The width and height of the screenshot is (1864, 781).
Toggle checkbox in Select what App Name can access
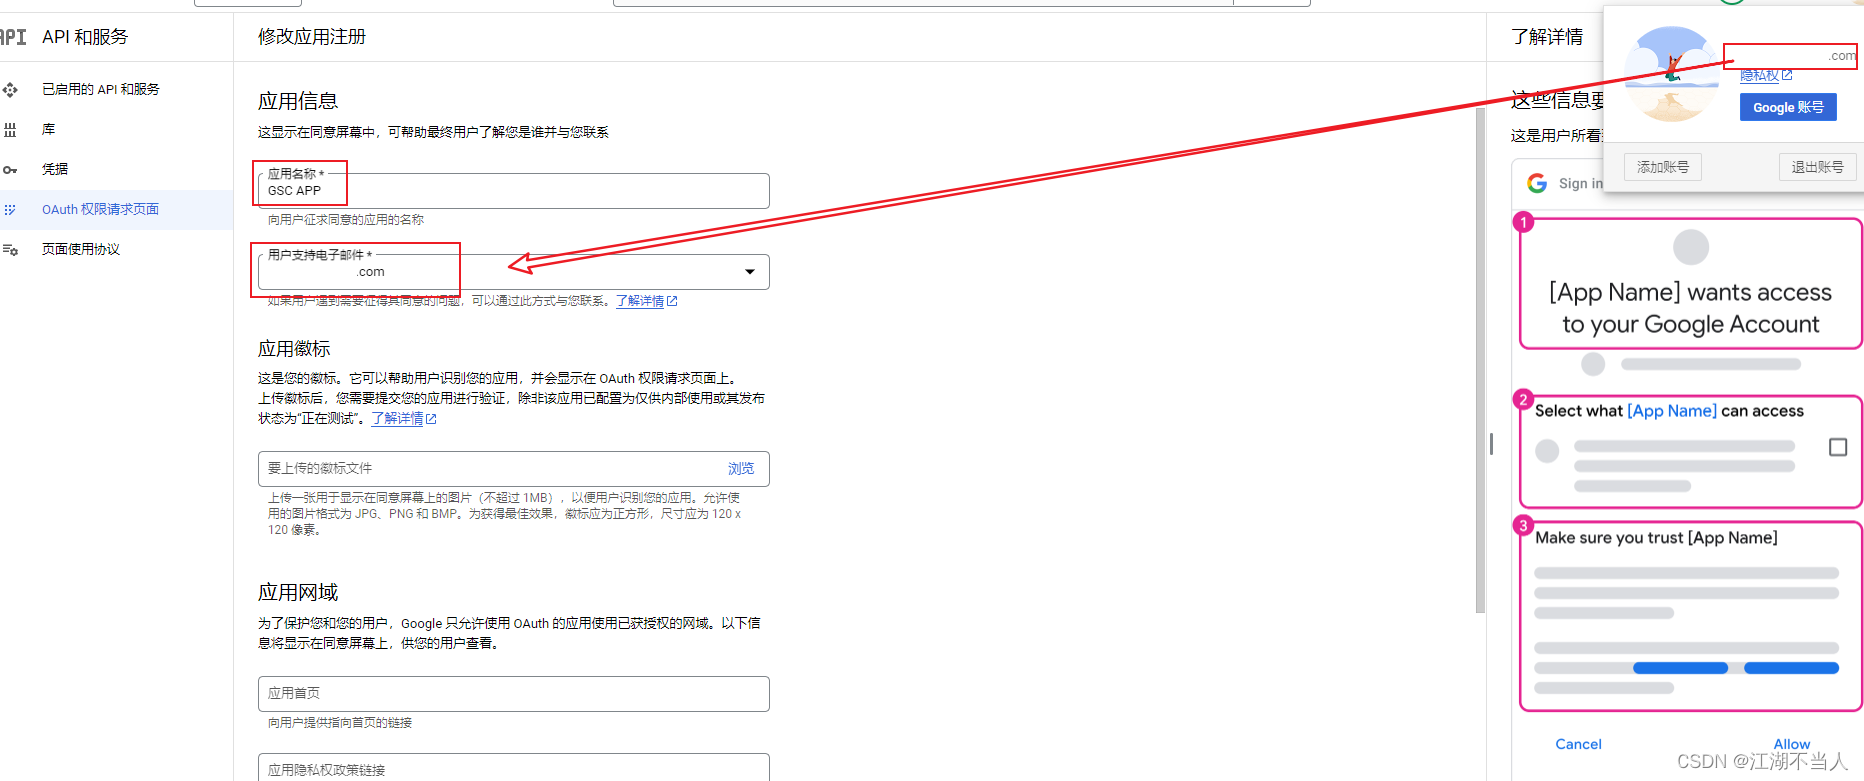tap(1838, 447)
